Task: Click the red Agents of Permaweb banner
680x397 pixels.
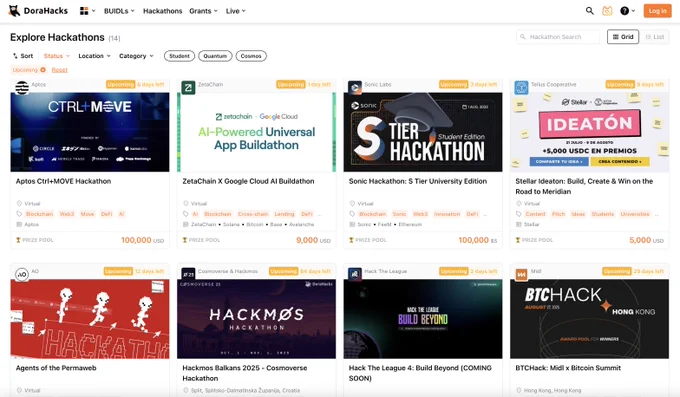Action: 90,319
